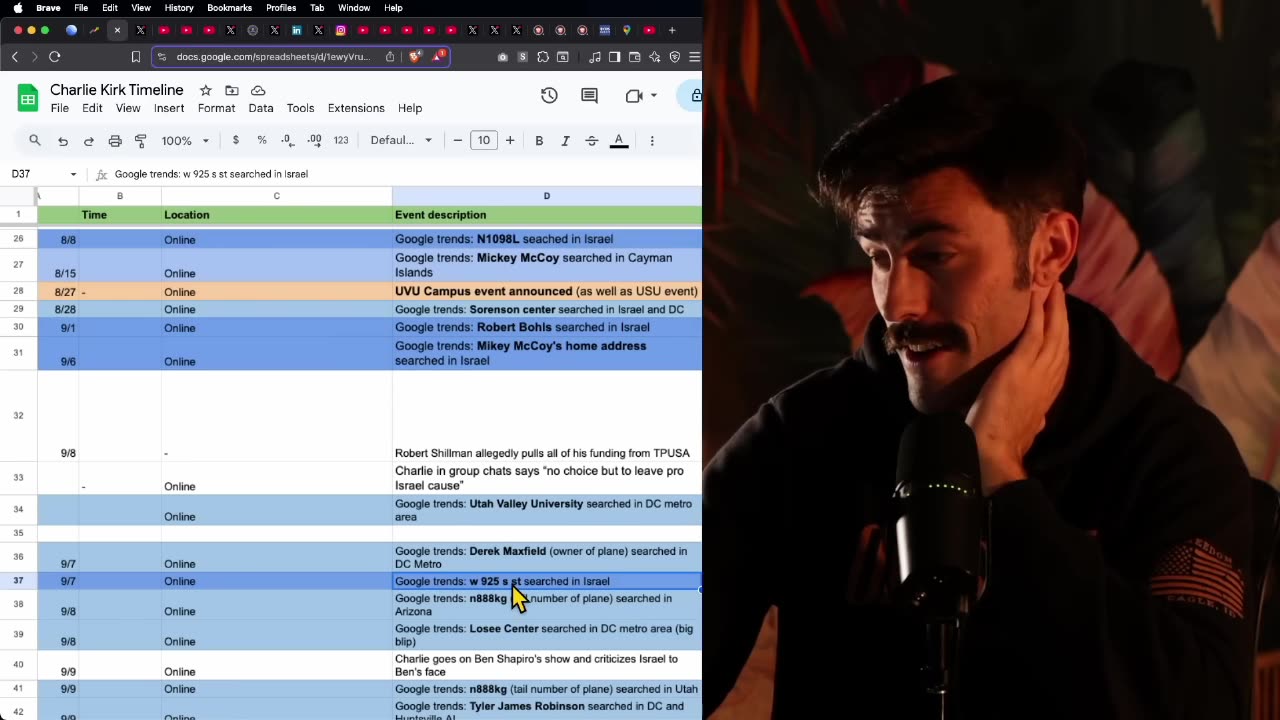This screenshot has width=1280, height=720.
Task: Select column C header
Action: [x=277, y=196]
